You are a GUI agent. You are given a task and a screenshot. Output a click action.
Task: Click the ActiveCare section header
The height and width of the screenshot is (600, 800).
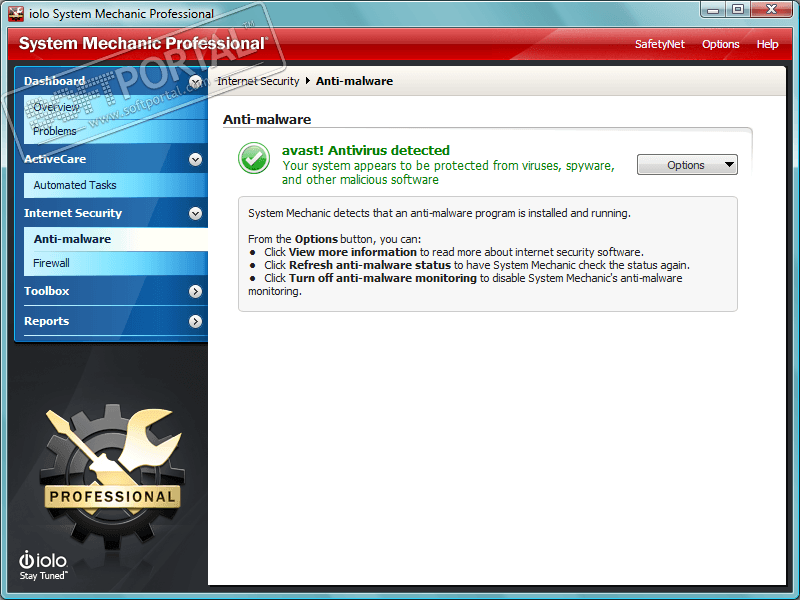pos(55,159)
